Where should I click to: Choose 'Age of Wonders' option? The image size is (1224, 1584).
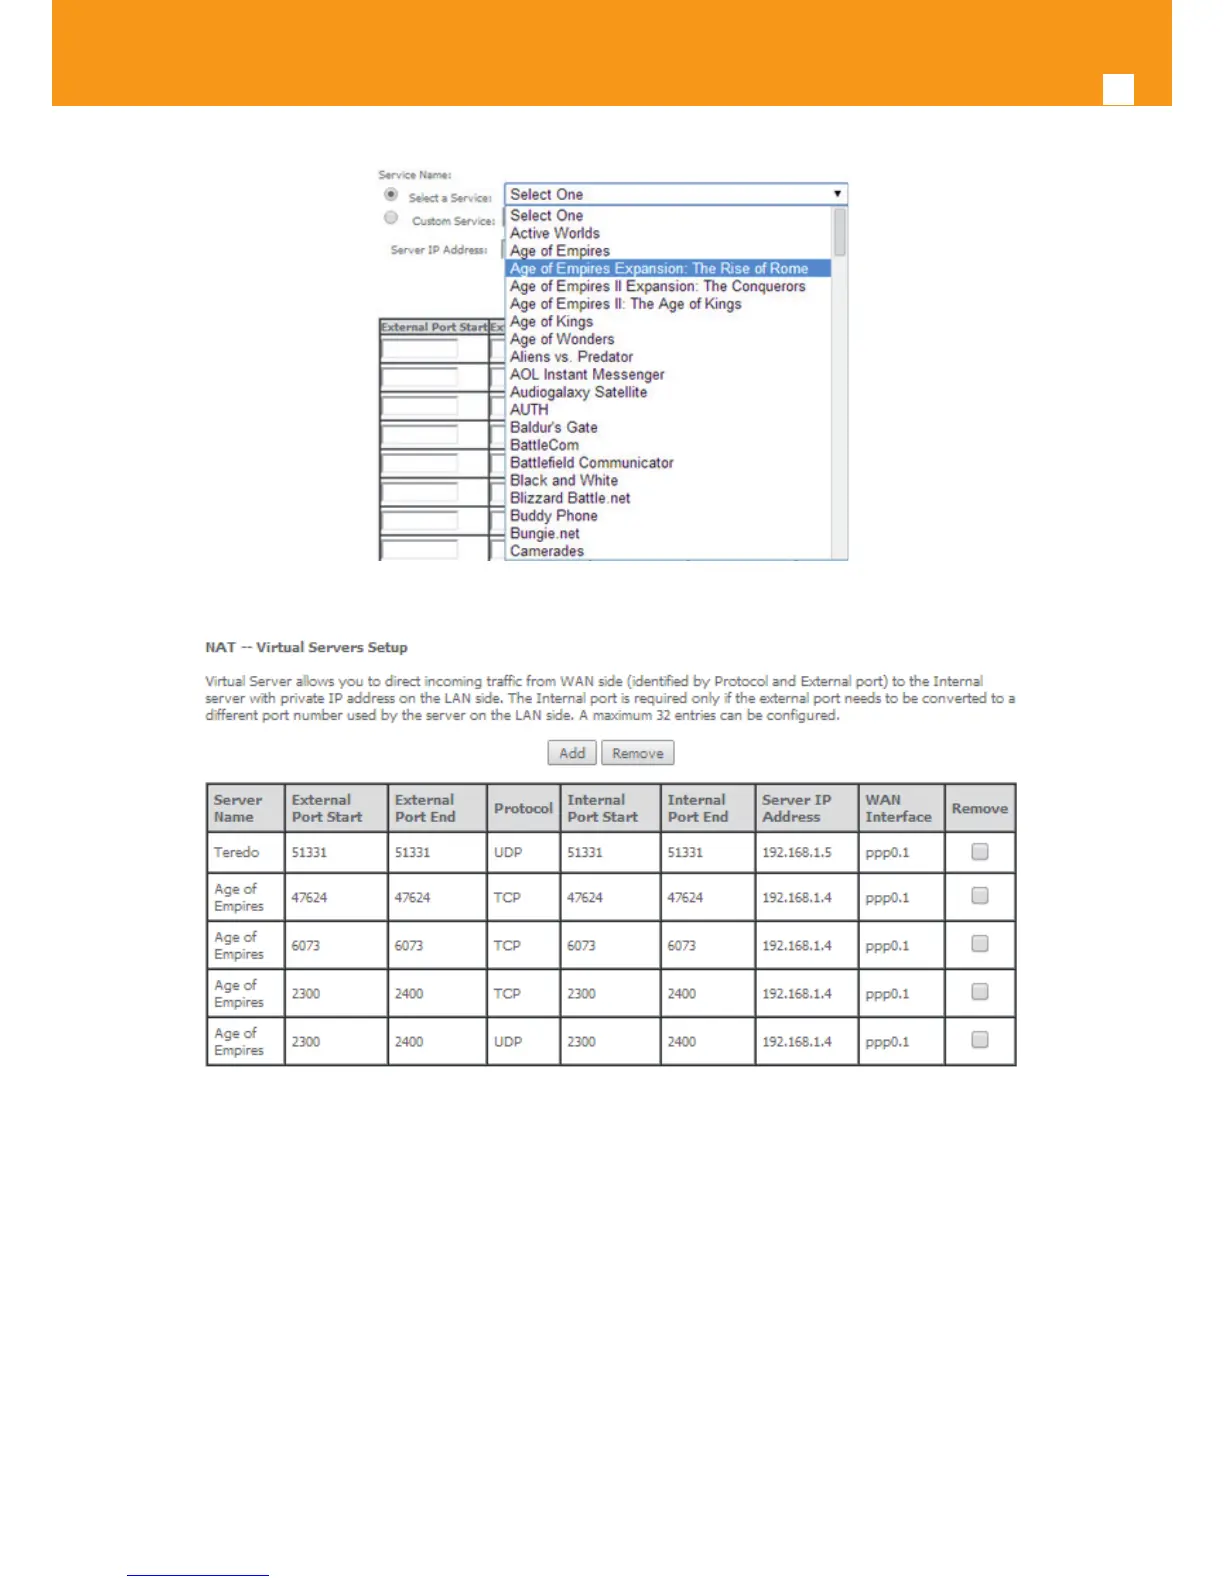point(562,339)
